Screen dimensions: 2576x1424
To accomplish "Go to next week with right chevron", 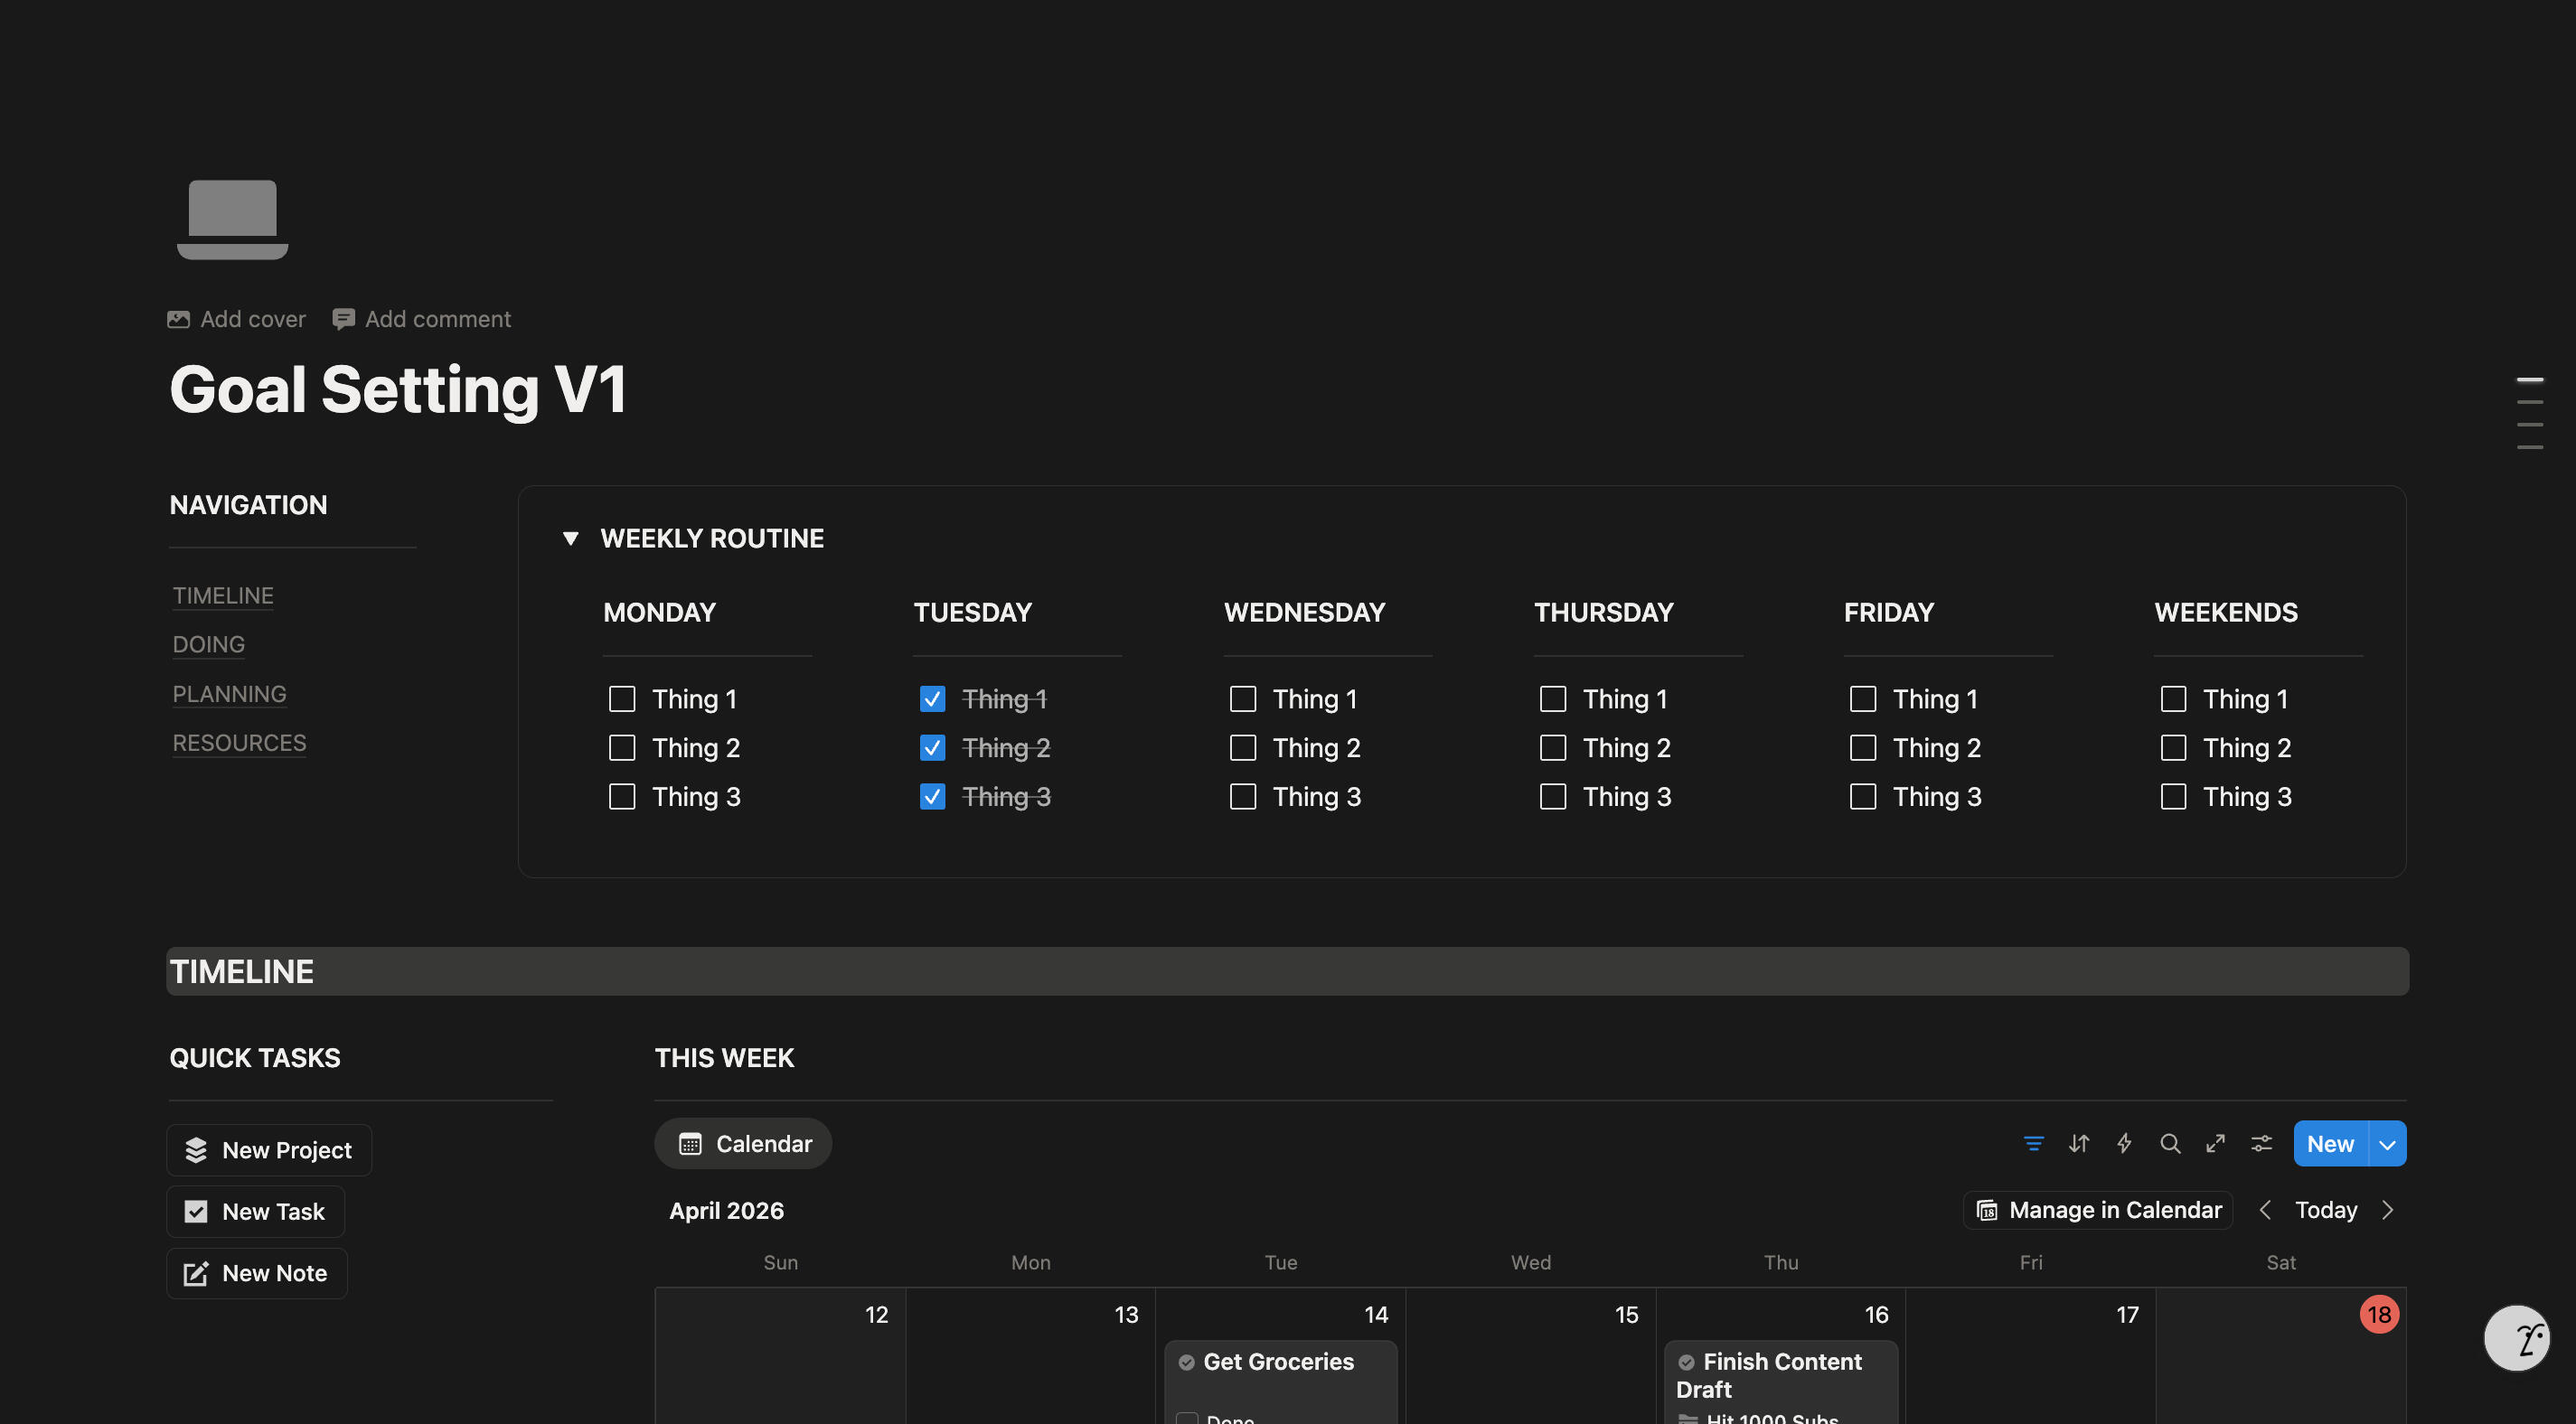I will click(2388, 1210).
